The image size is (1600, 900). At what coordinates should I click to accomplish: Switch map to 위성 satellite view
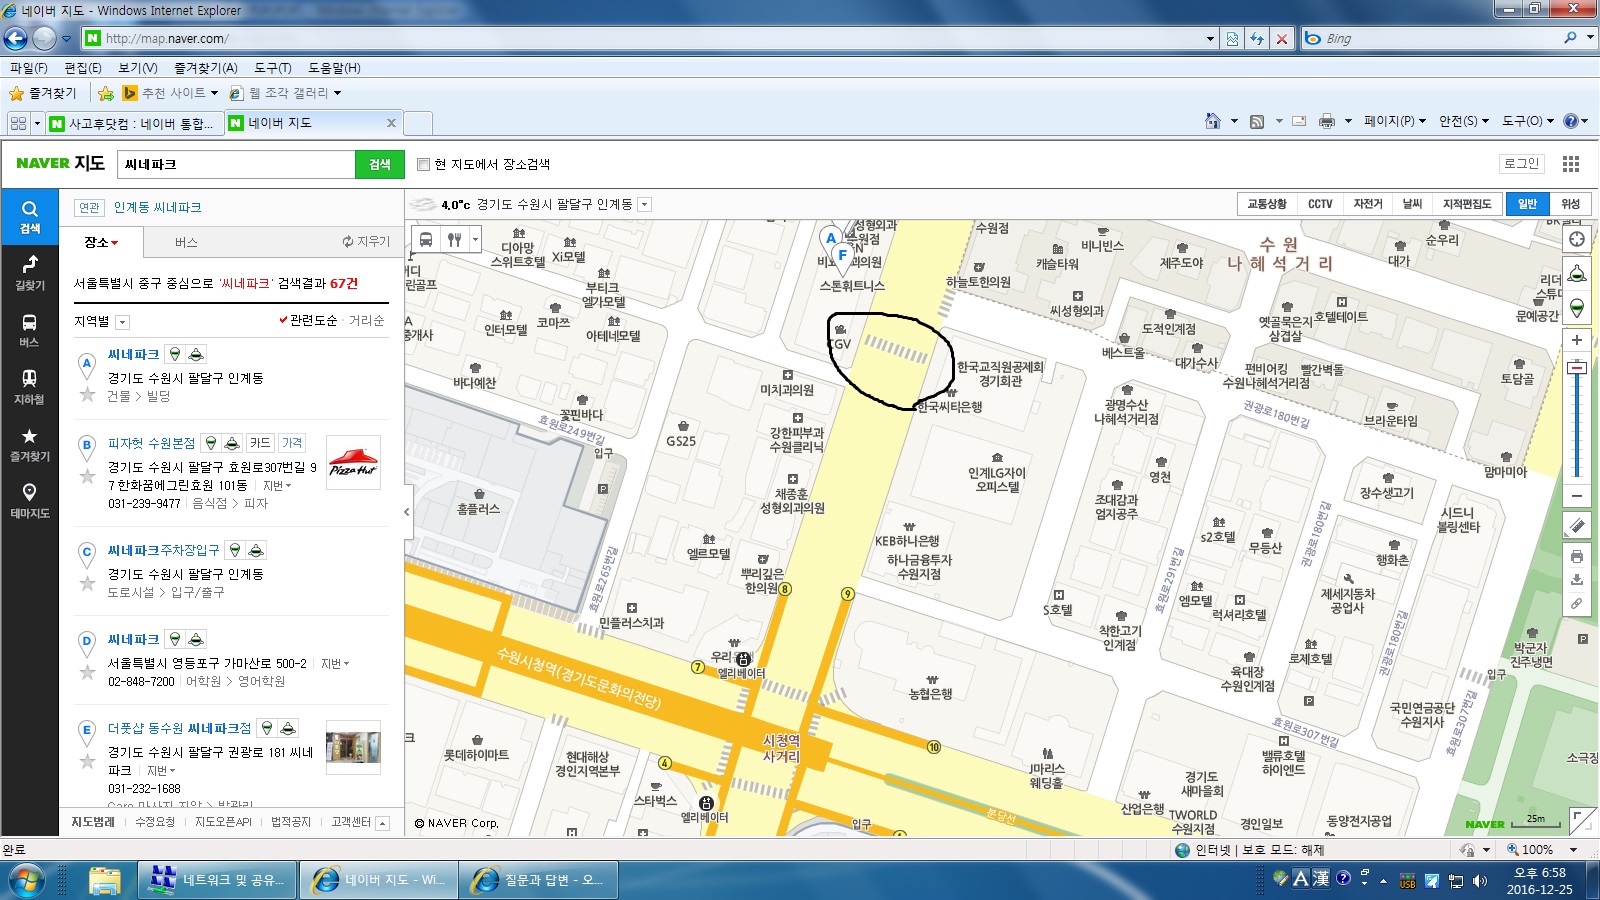pos(1571,204)
